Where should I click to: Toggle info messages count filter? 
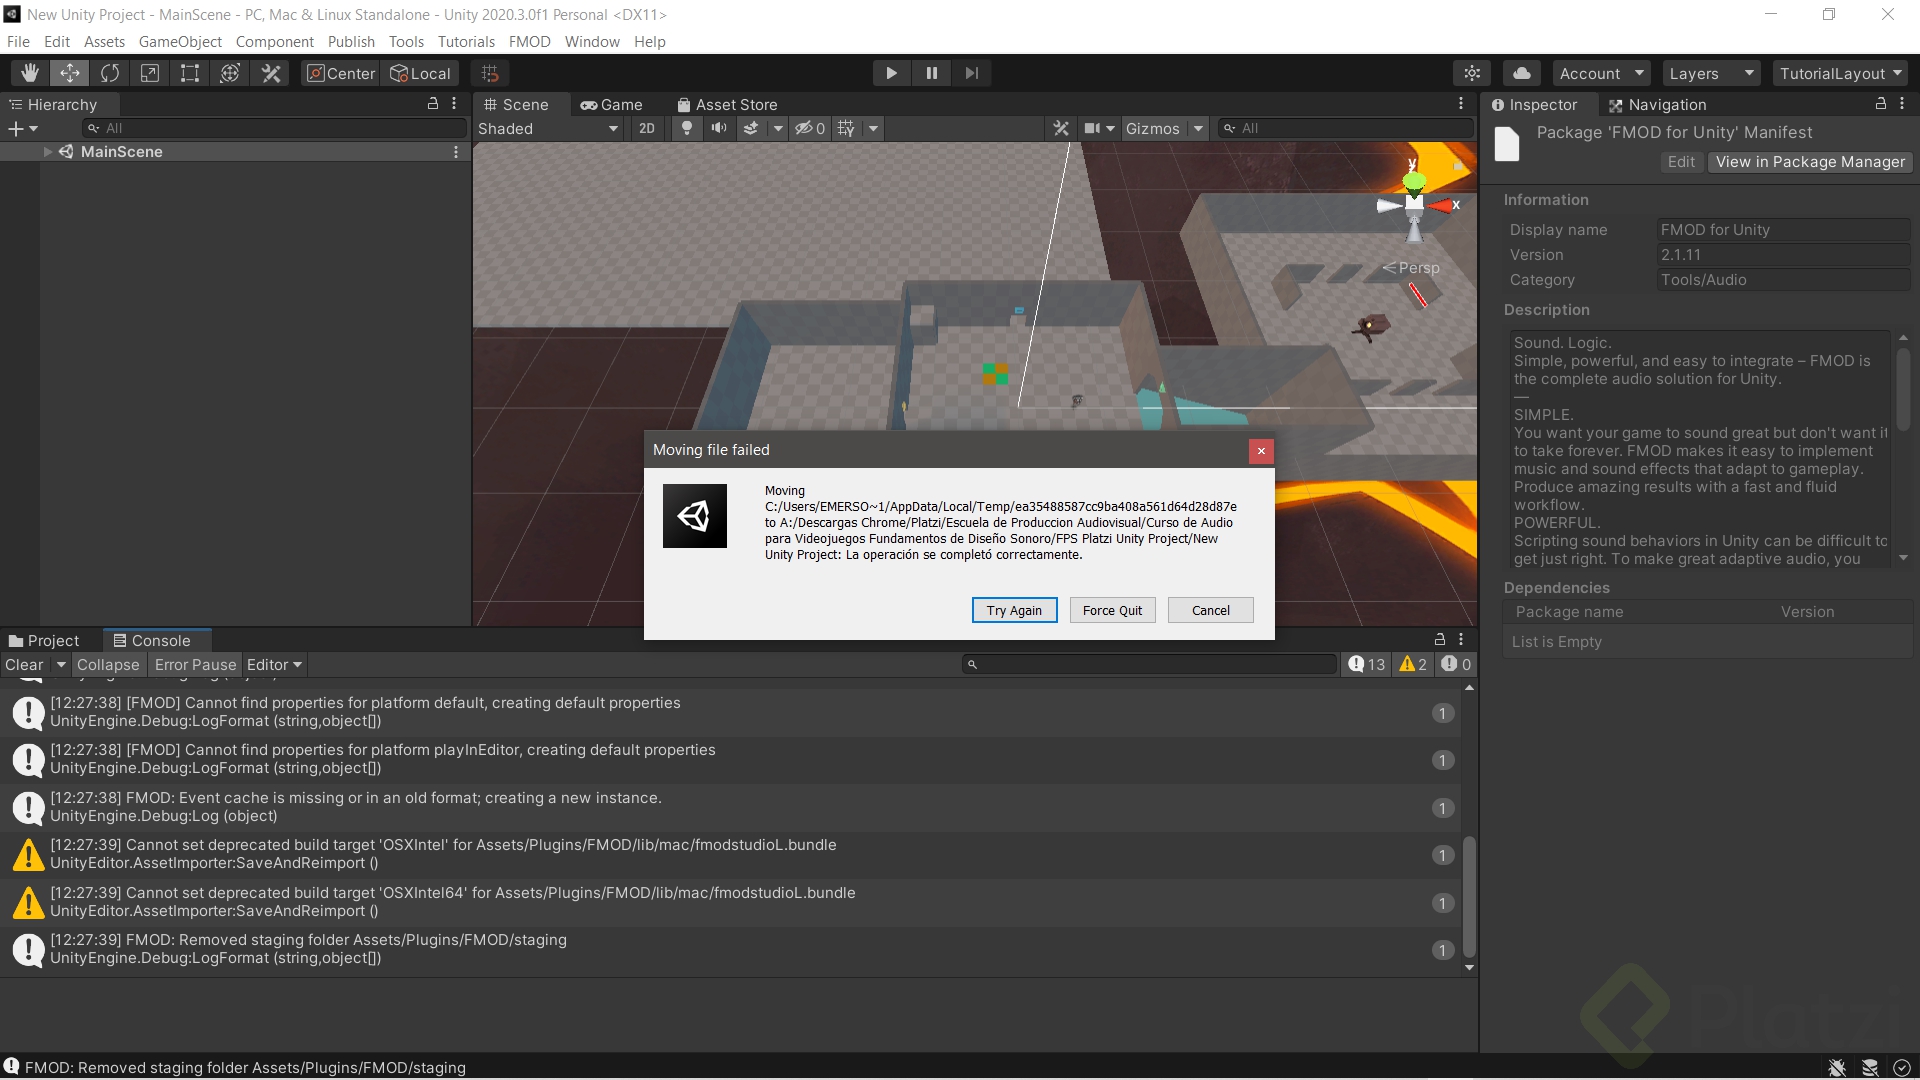click(x=1366, y=664)
